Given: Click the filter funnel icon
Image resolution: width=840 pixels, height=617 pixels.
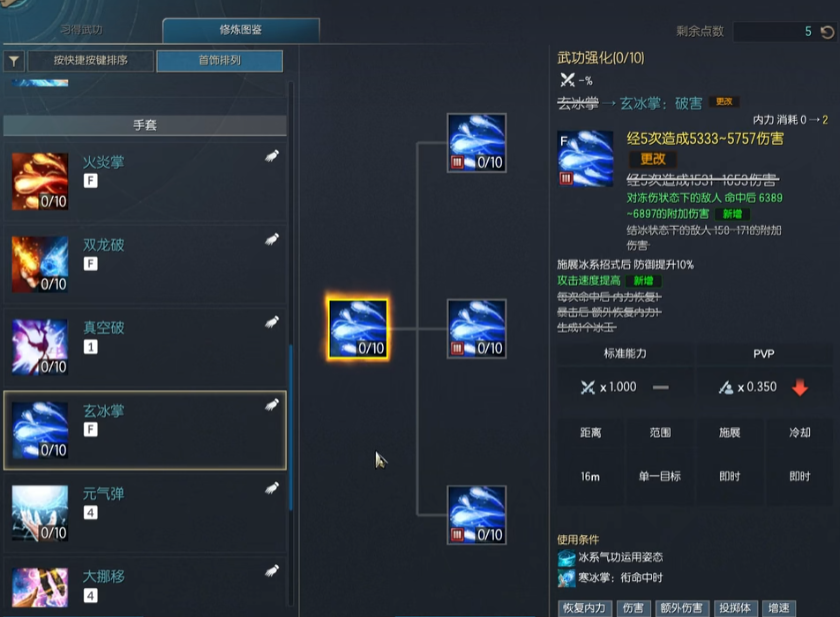Looking at the screenshot, I should tap(14, 61).
